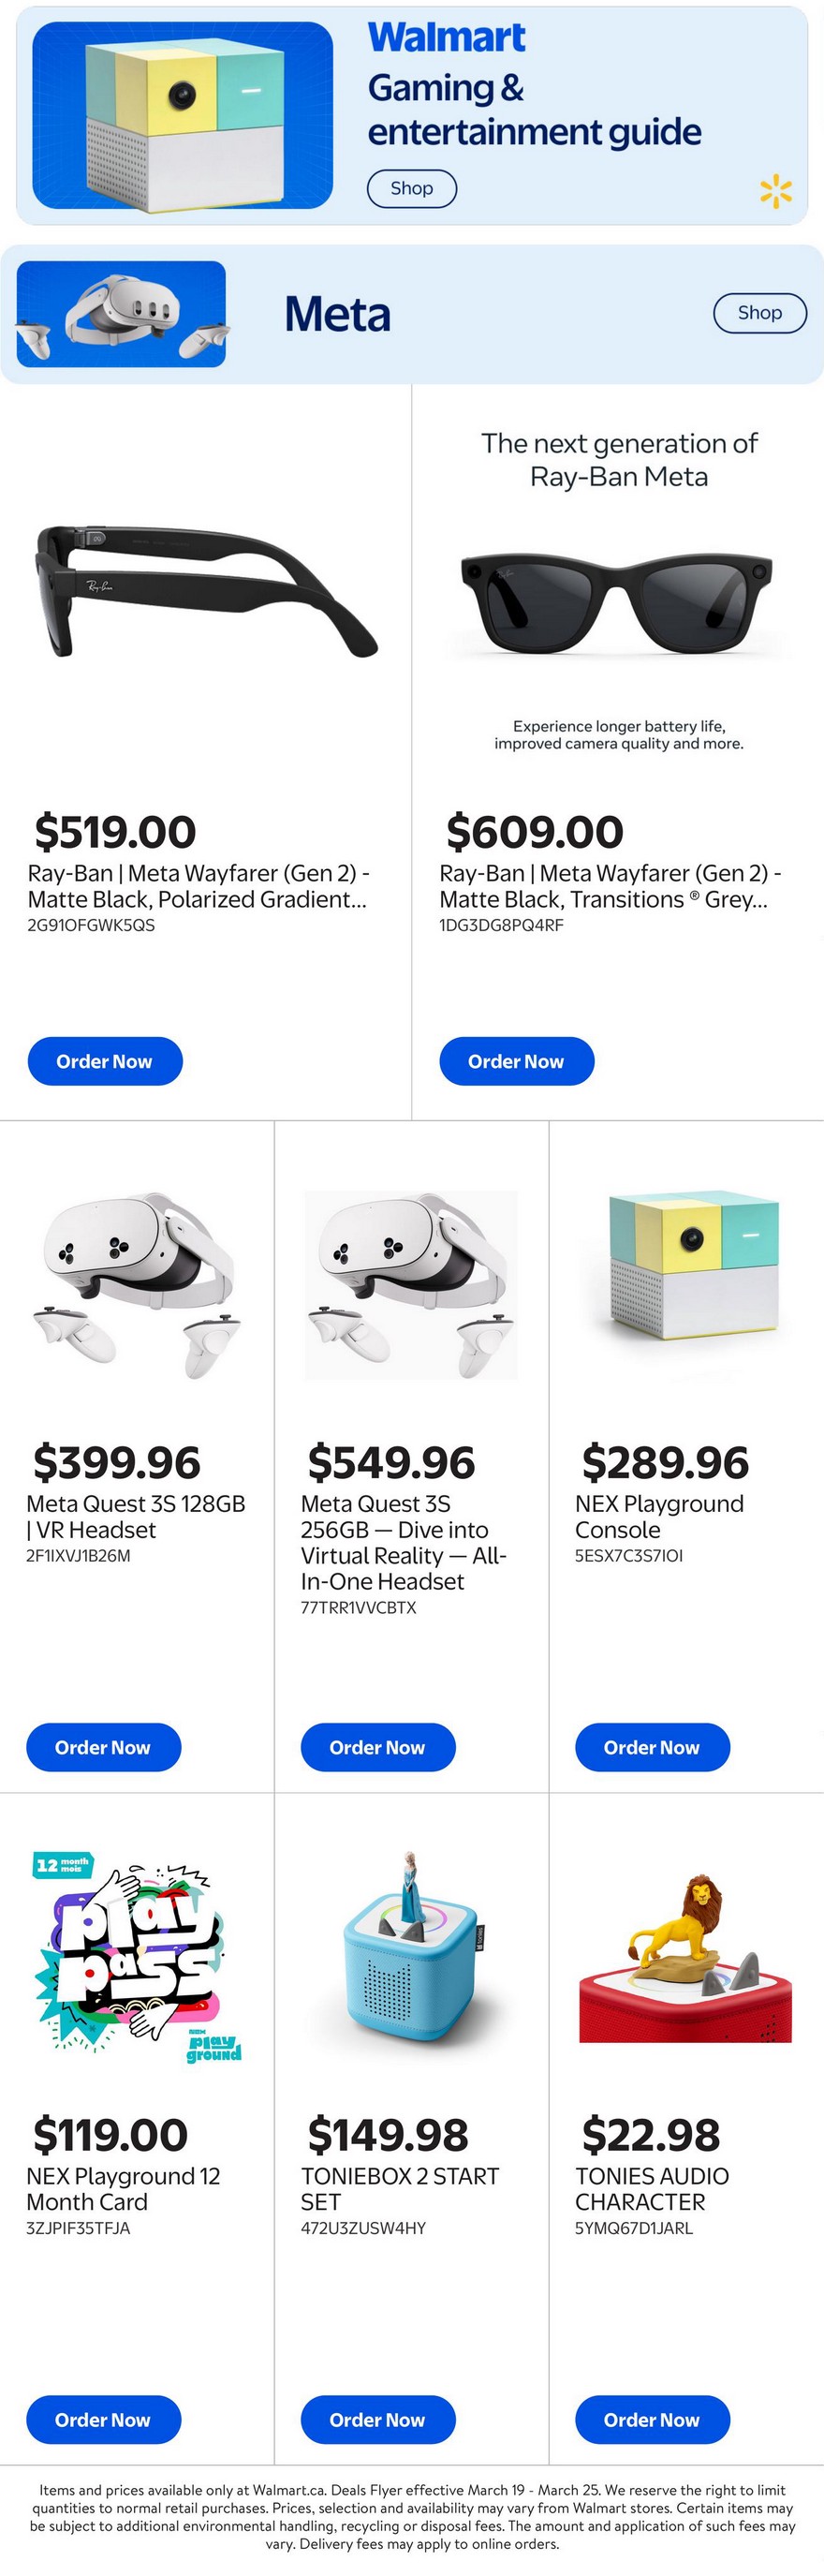Order the Tonies Audio Character

tap(651, 2419)
